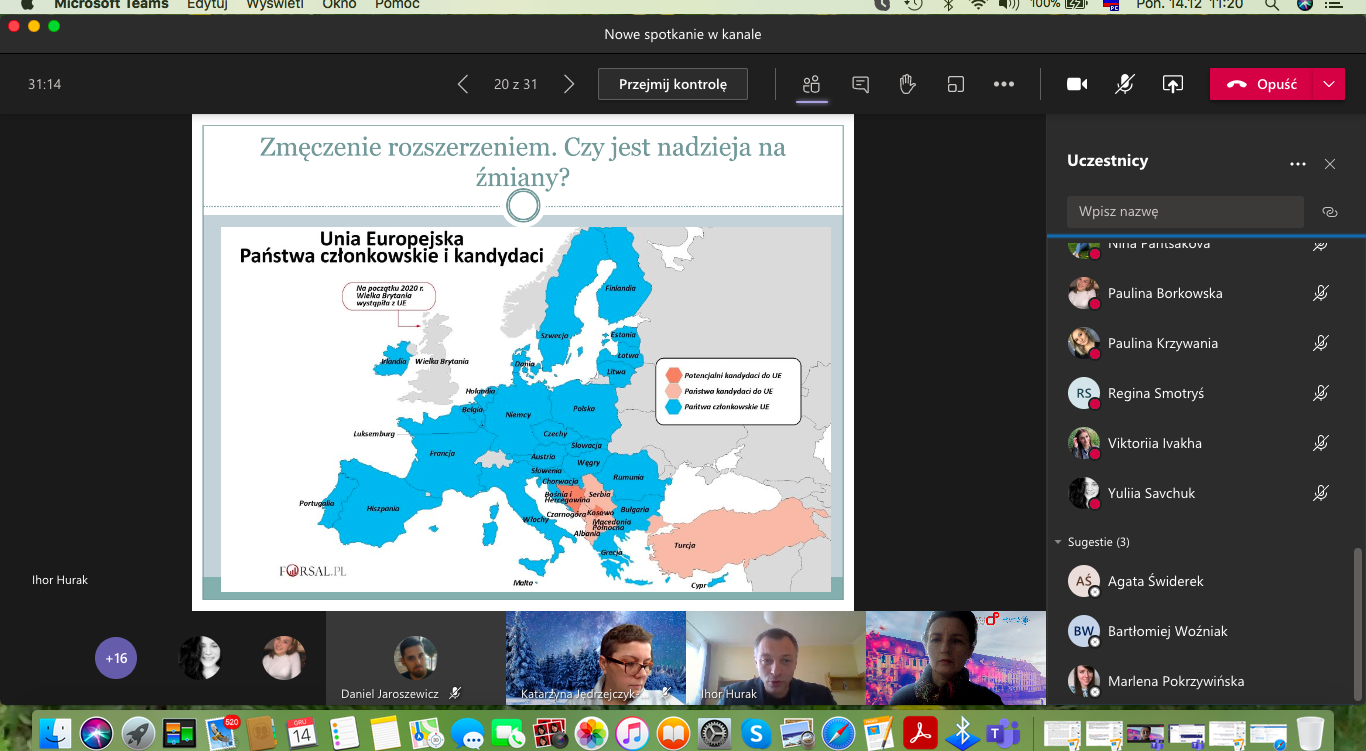Click the share content icon
The width and height of the screenshot is (1366, 751).
(1172, 85)
